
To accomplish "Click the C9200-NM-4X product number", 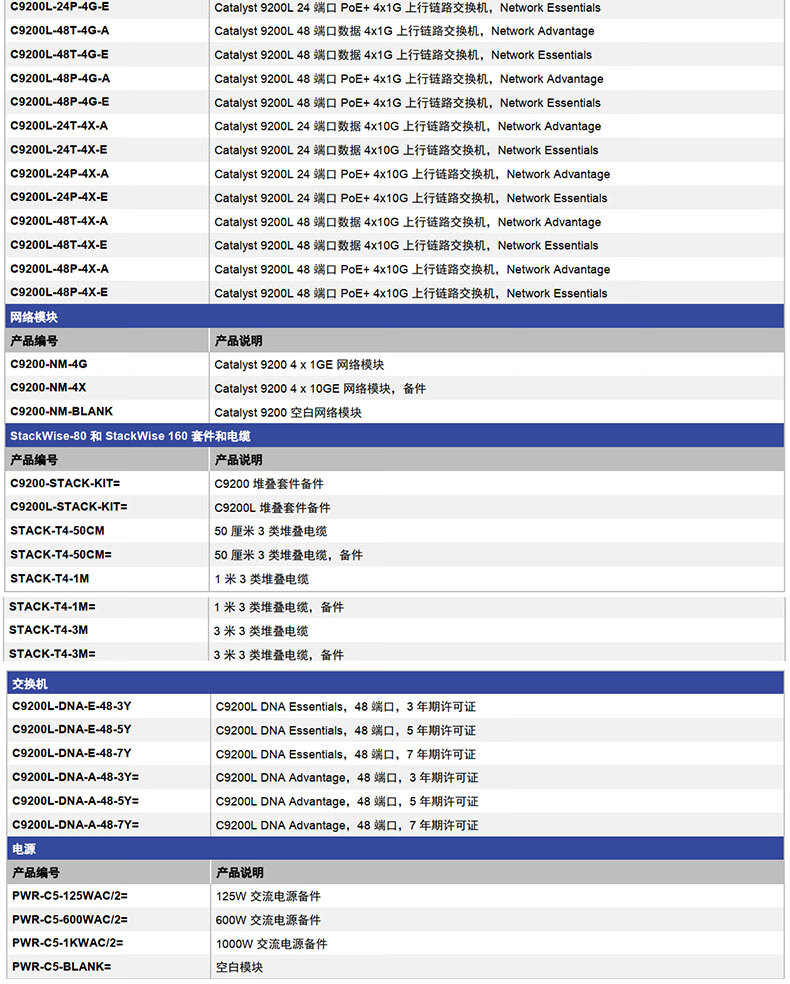I will 48,388.
